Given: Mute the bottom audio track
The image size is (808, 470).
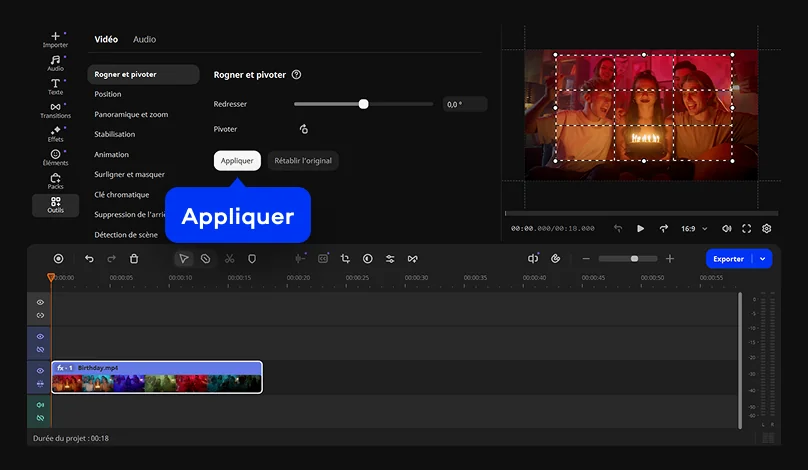Looking at the screenshot, I should coord(40,405).
